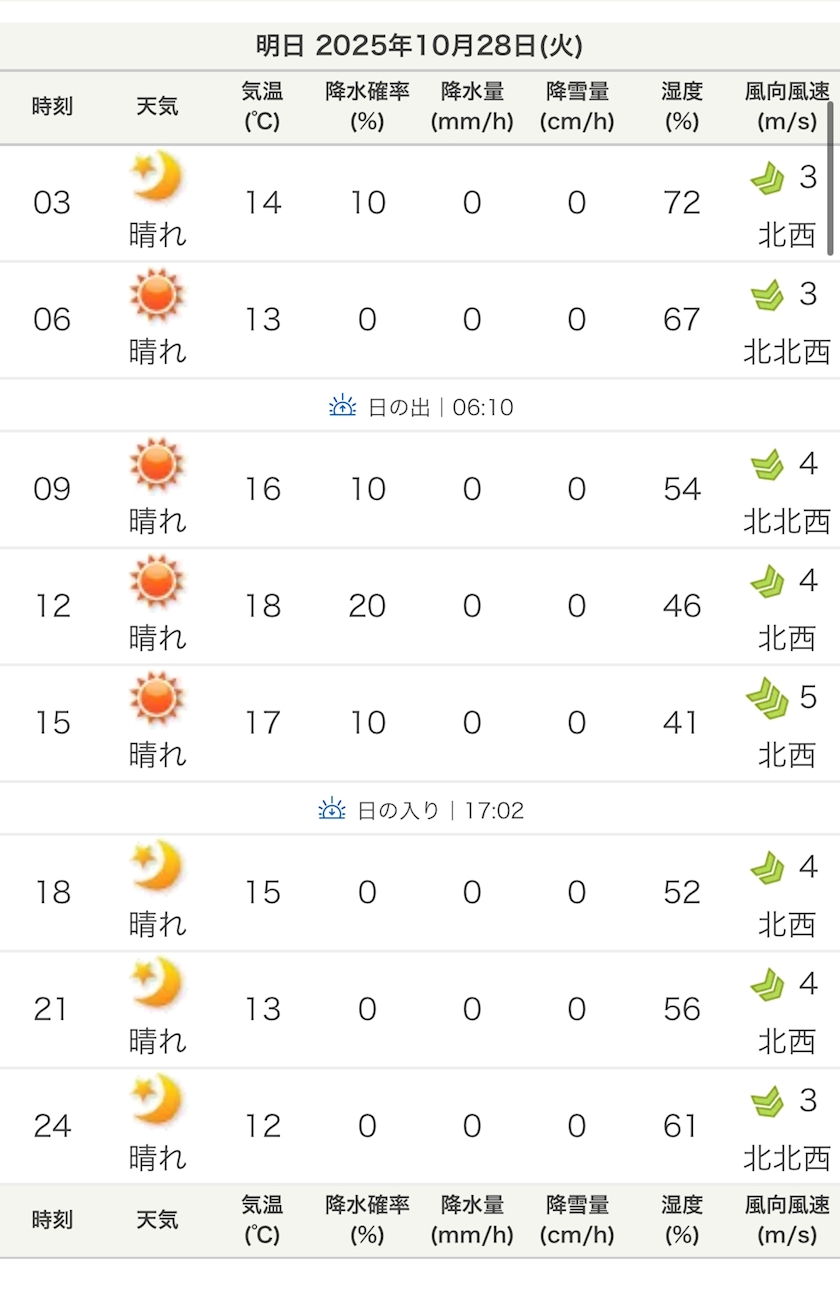Click the sunset icon beside 日の入り
Screen dimensions: 840x1291
[x=331, y=809]
